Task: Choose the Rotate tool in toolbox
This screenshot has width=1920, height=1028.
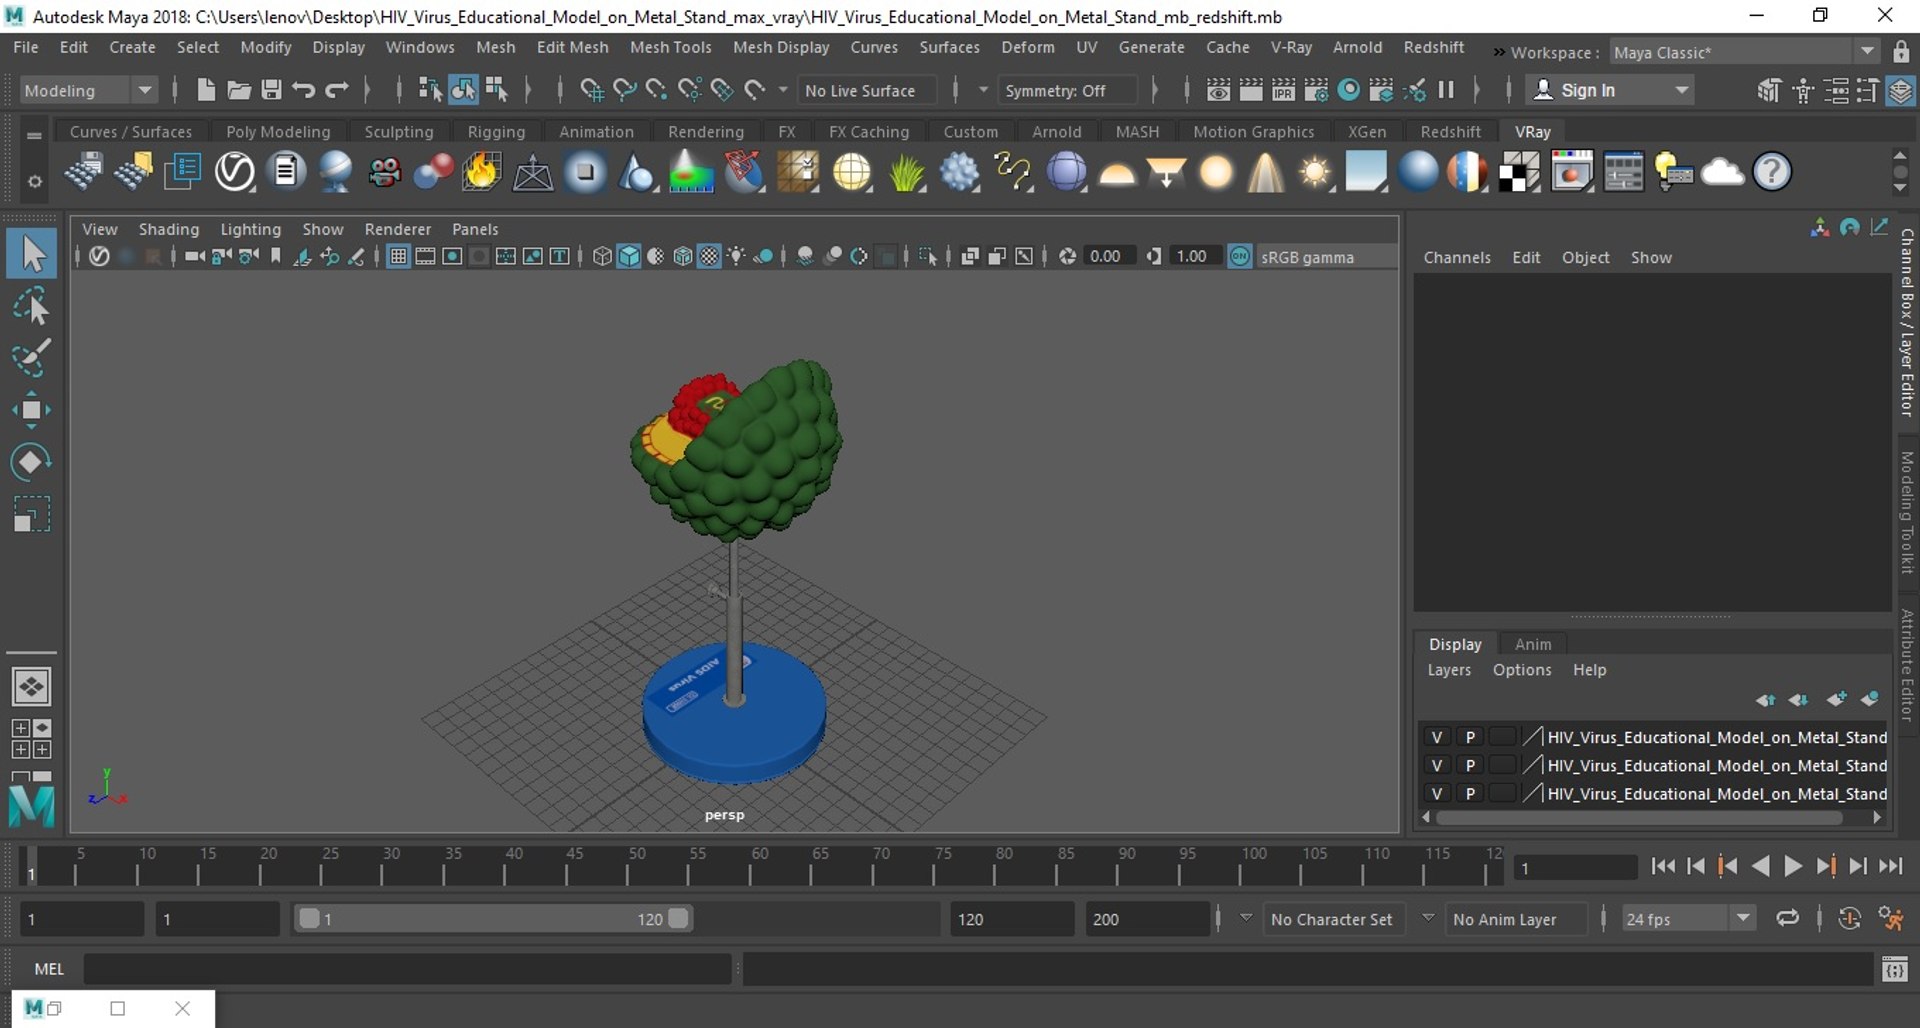Action: (32, 462)
